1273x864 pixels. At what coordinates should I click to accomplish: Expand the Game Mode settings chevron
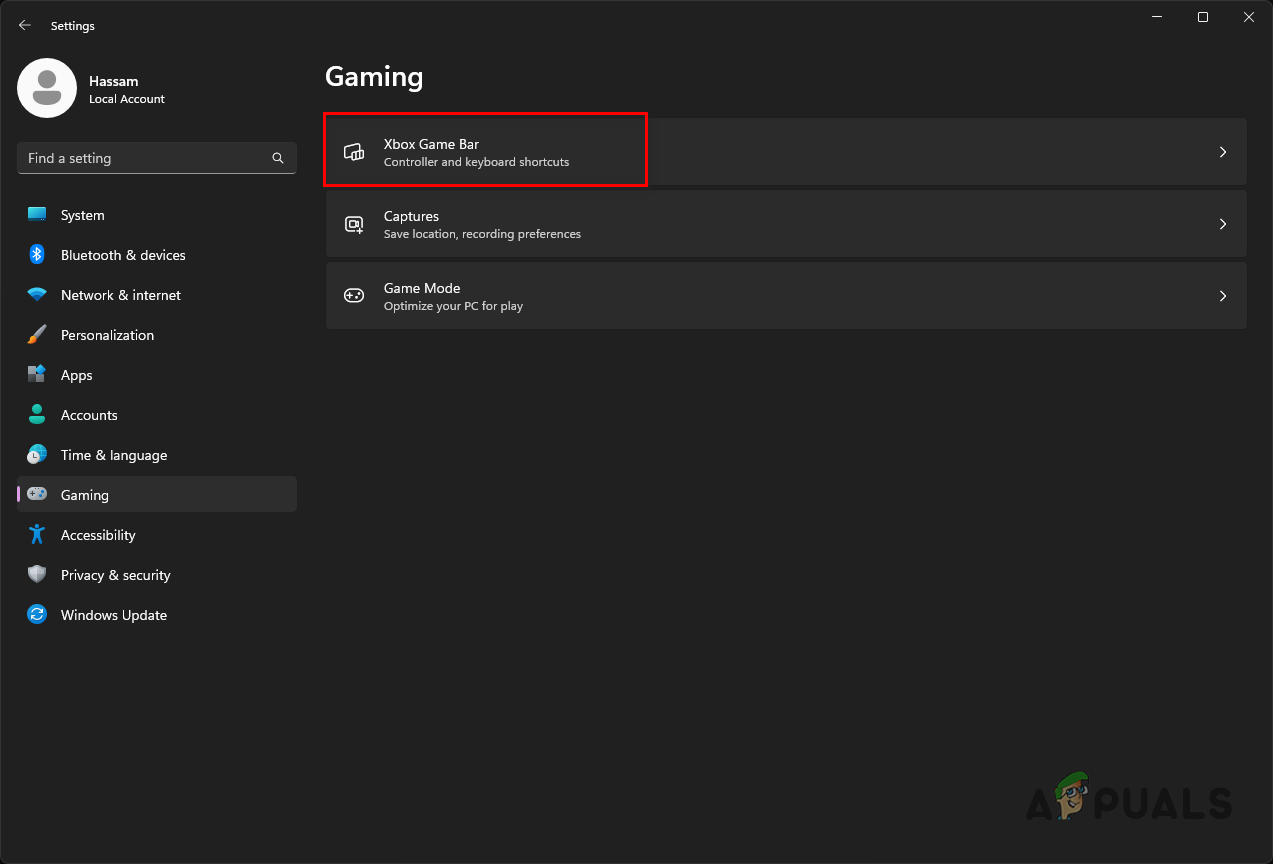tap(1222, 295)
